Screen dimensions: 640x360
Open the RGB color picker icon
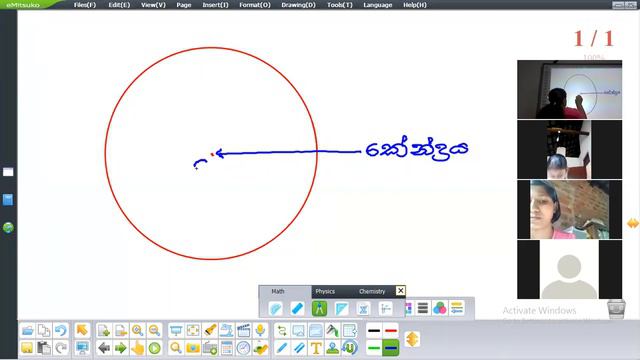[440, 308]
